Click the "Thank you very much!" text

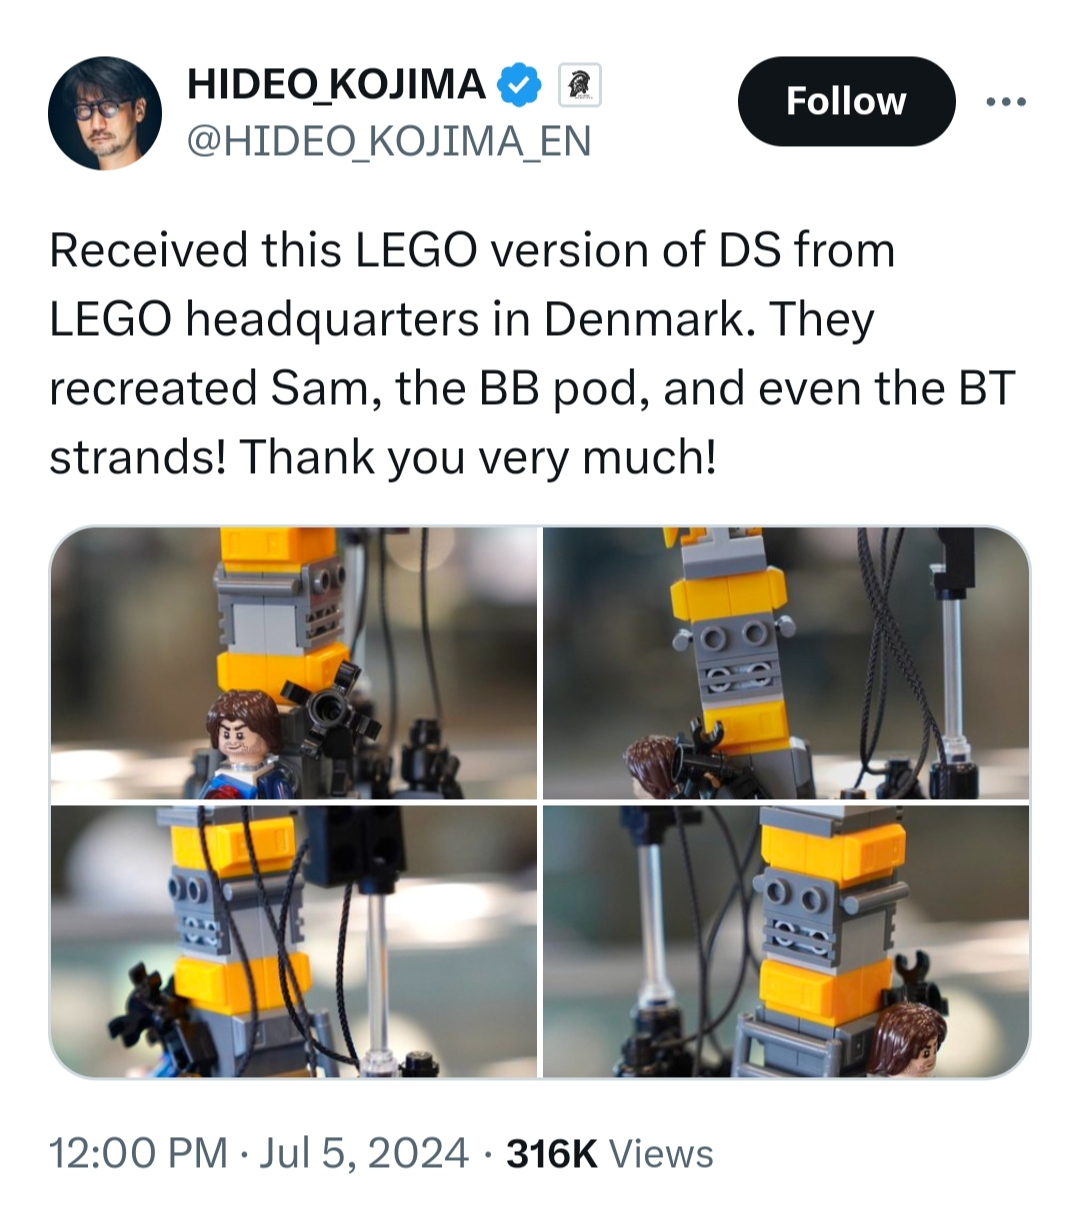coord(478,457)
